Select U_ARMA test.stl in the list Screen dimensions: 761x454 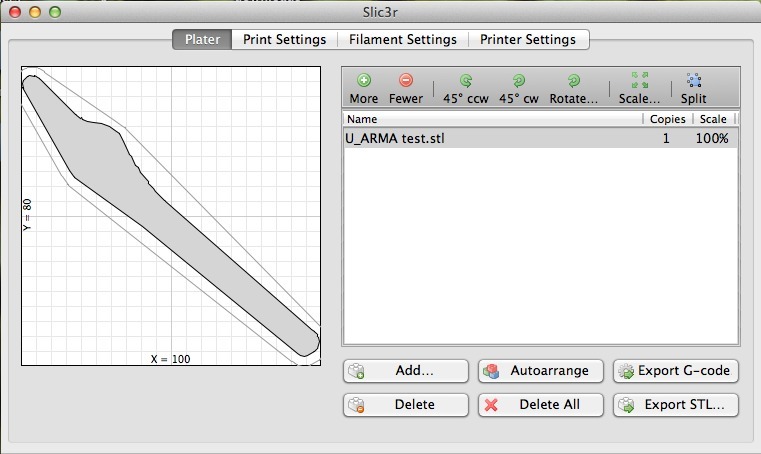396,139
